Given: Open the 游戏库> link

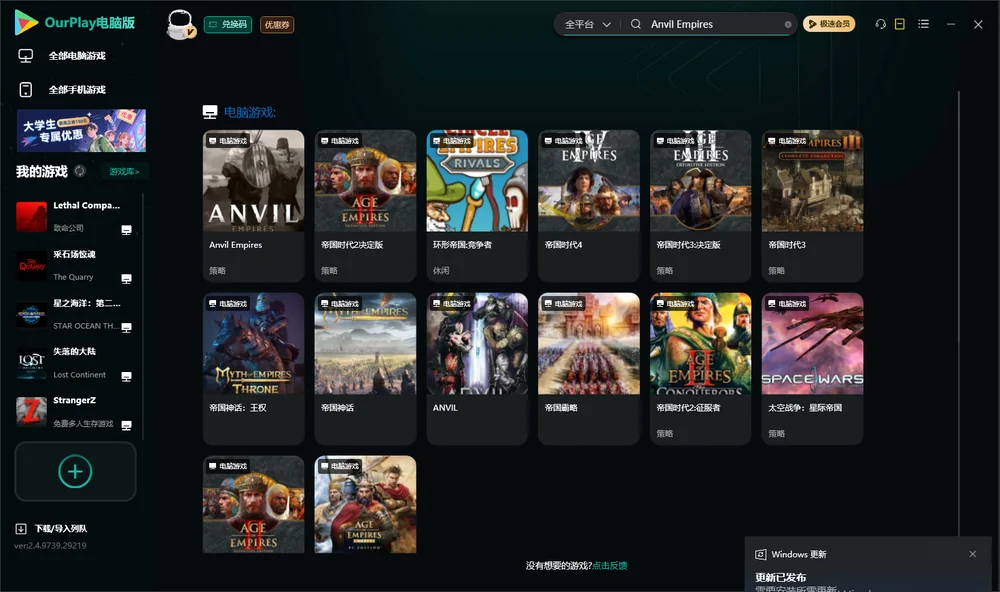Looking at the screenshot, I should (124, 172).
